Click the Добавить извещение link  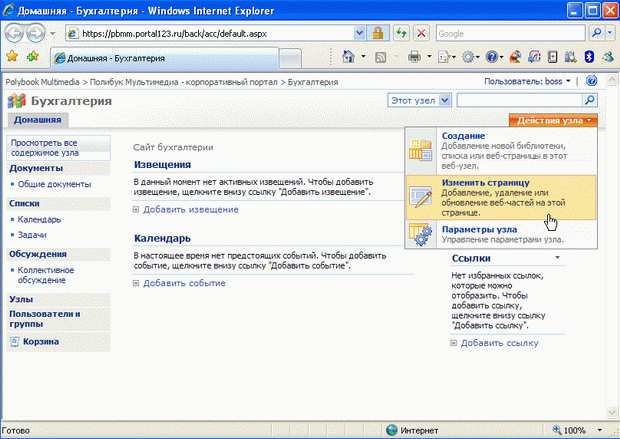(190, 210)
